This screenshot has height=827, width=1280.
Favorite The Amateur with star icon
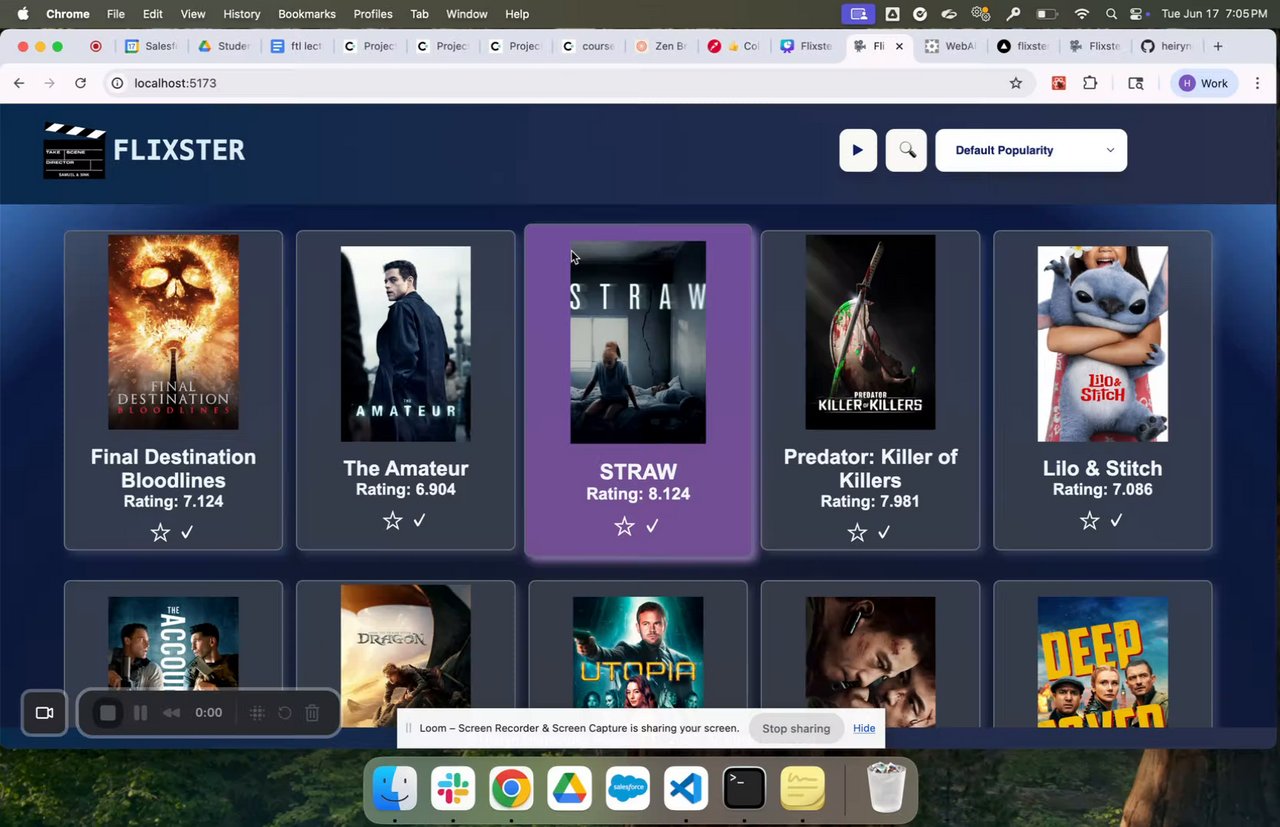392,521
